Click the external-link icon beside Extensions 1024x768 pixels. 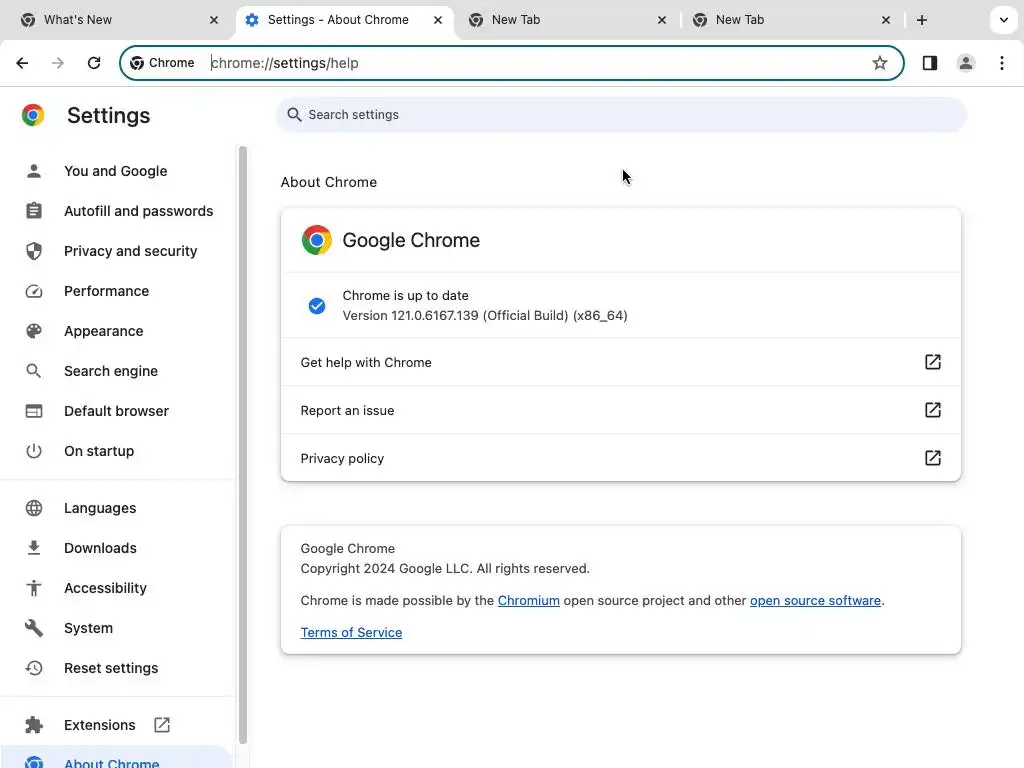[x=162, y=725]
